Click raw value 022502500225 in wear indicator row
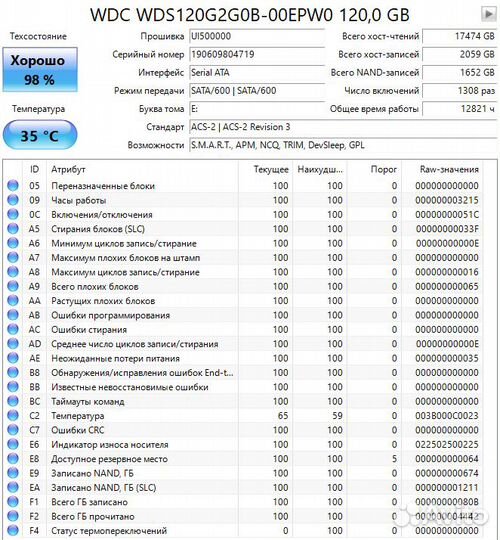The image size is (500, 540). coord(447,445)
